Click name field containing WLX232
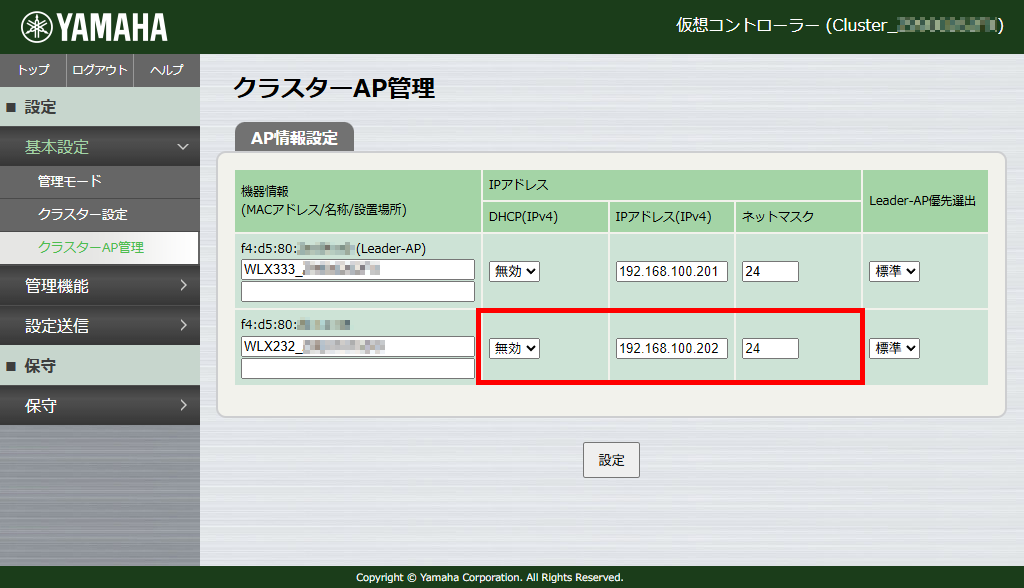Image resolution: width=1024 pixels, height=588 pixels. tap(358, 346)
